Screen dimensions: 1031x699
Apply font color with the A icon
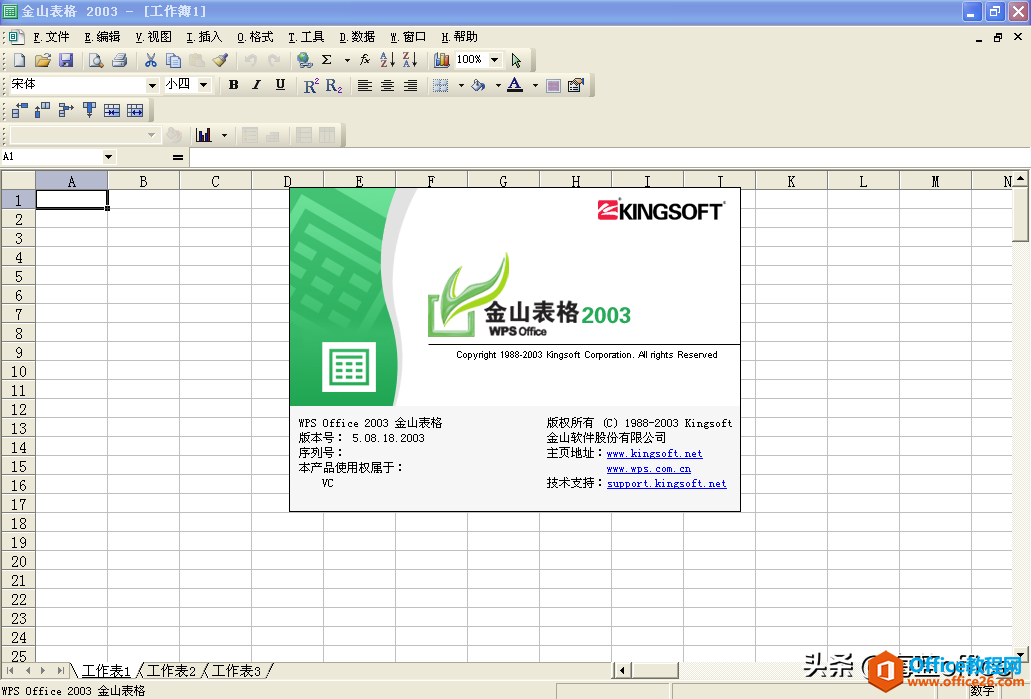[x=516, y=85]
